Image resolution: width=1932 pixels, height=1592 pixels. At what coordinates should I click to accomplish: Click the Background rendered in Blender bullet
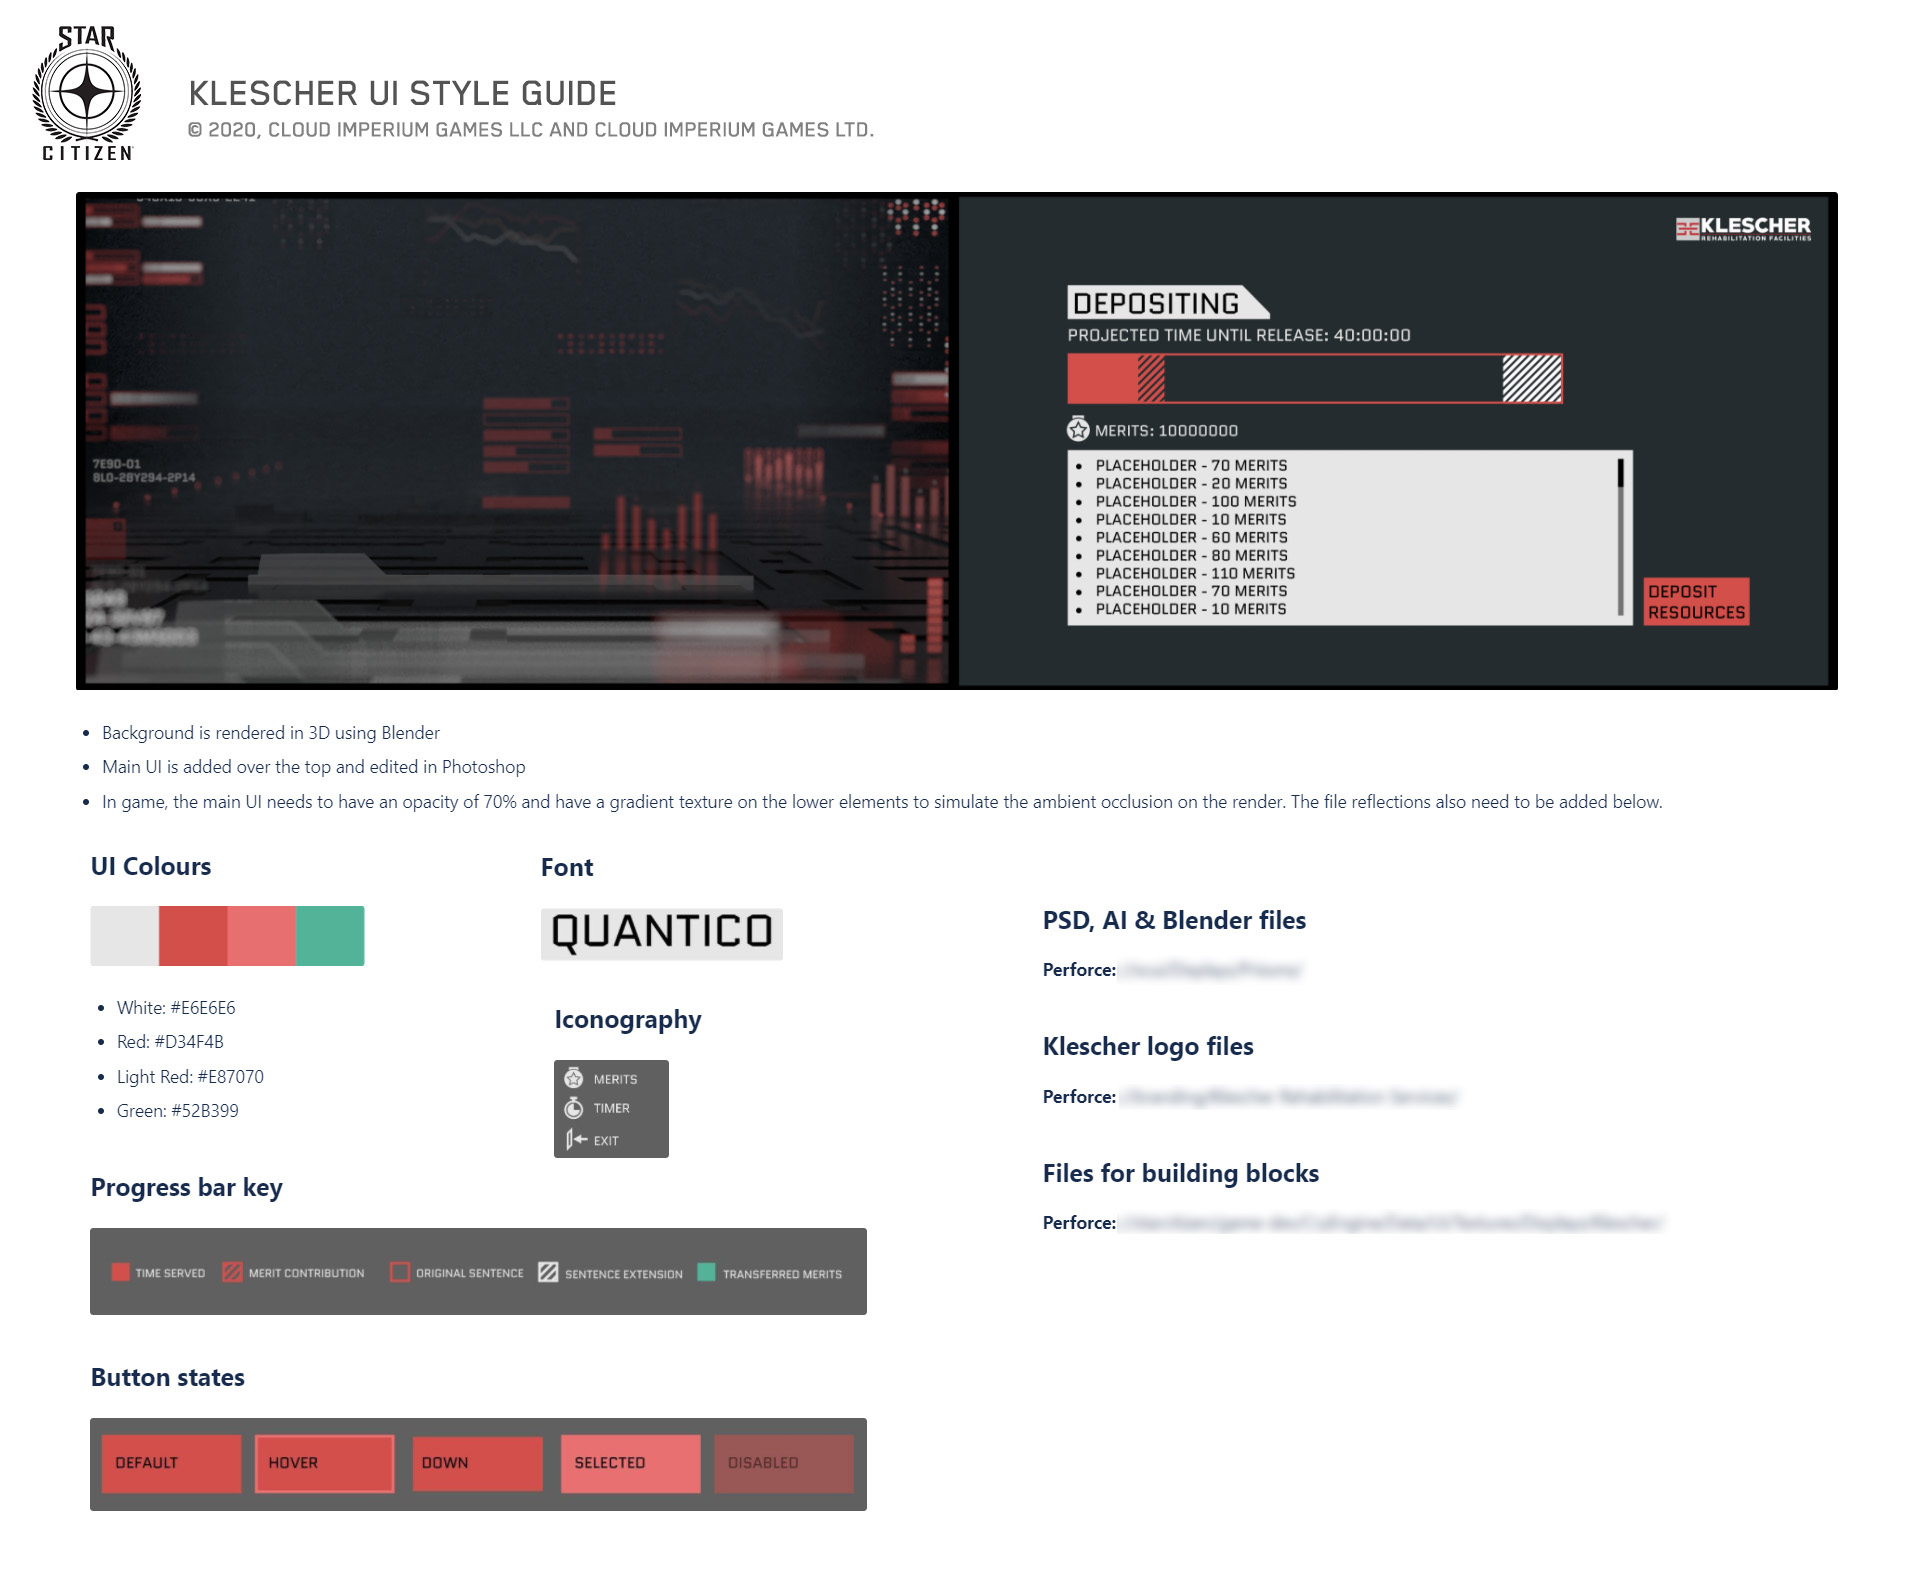(270, 732)
